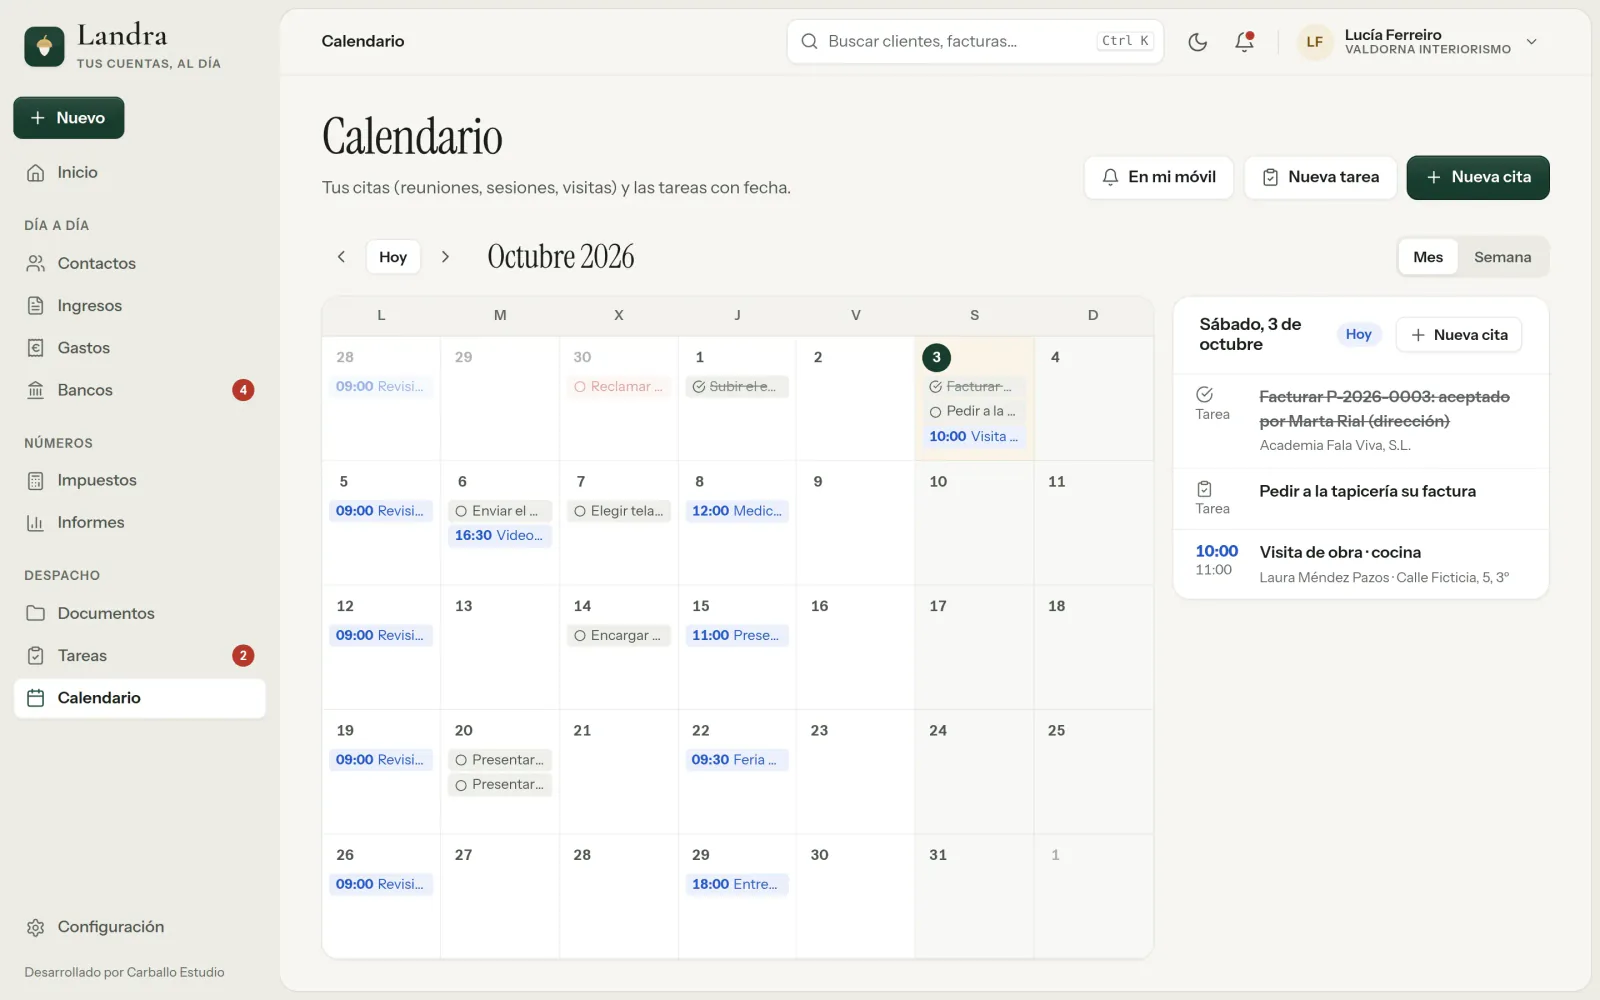The height and width of the screenshot is (1000, 1600).
Task: Toggle 'Enviar el...' task on October 6
Action: tap(461, 511)
